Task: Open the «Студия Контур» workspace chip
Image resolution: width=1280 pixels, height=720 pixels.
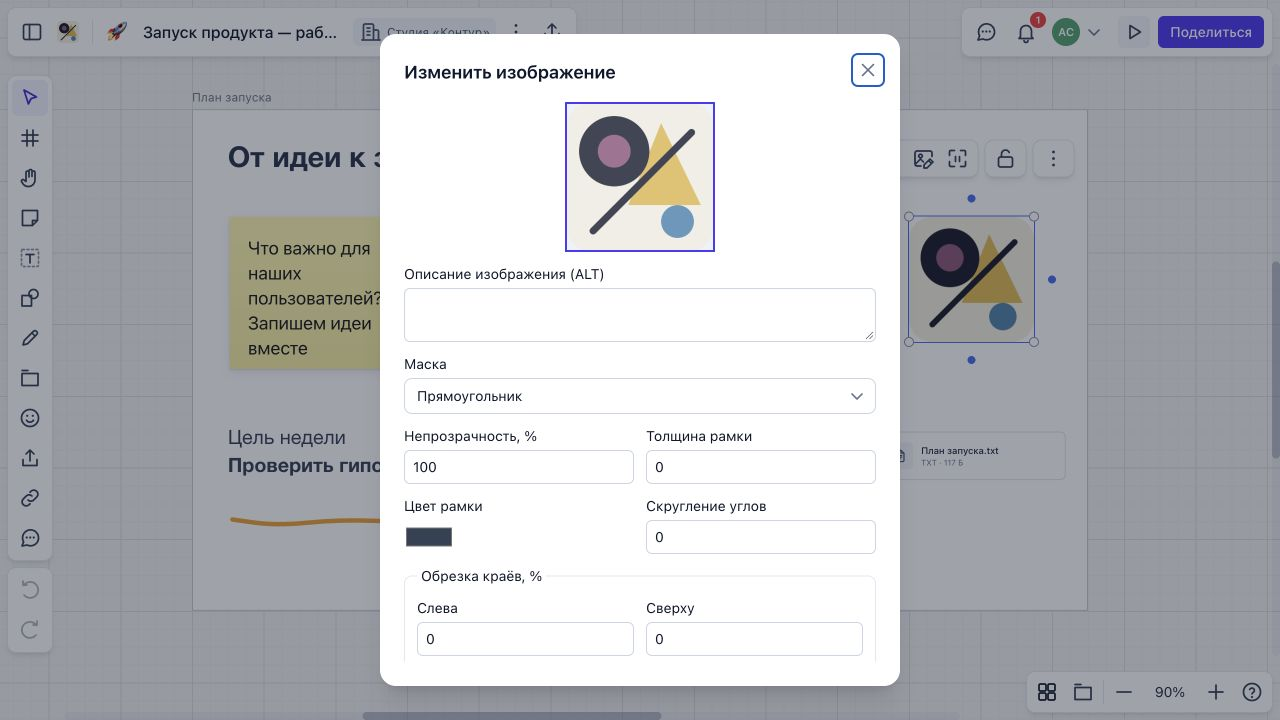Action: (425, 32)
